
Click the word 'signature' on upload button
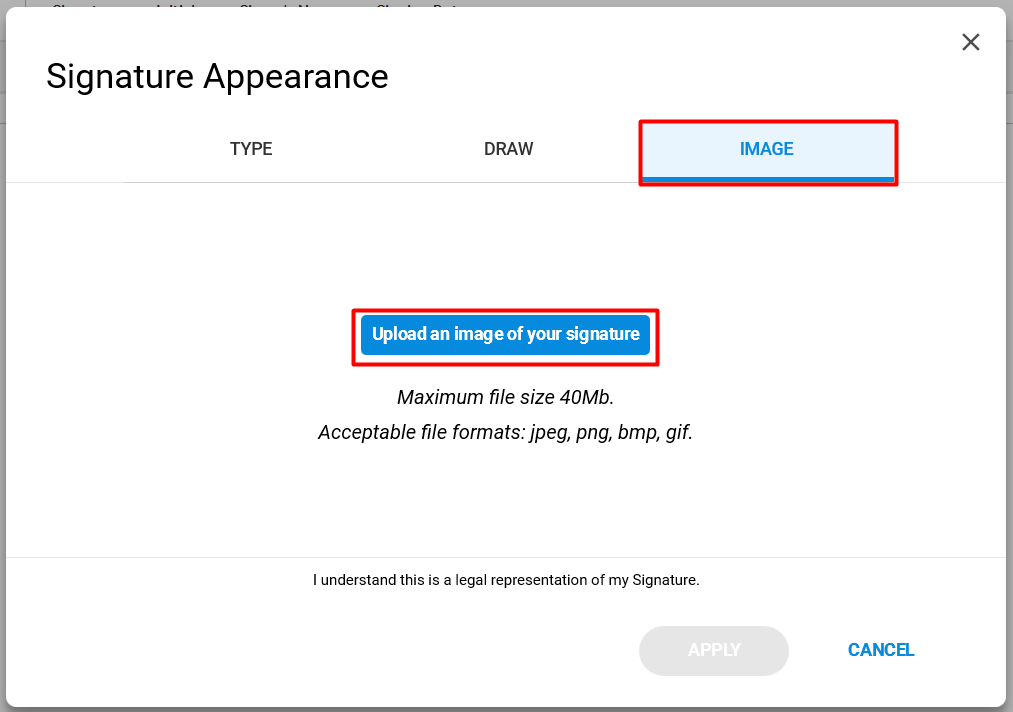point(602,335)
